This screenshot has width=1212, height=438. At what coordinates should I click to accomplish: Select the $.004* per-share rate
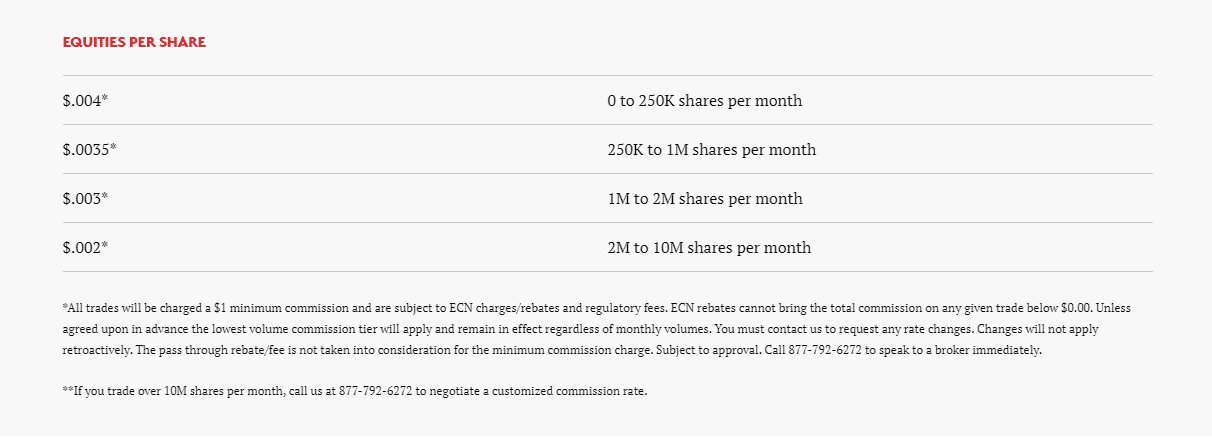(84, 101)
